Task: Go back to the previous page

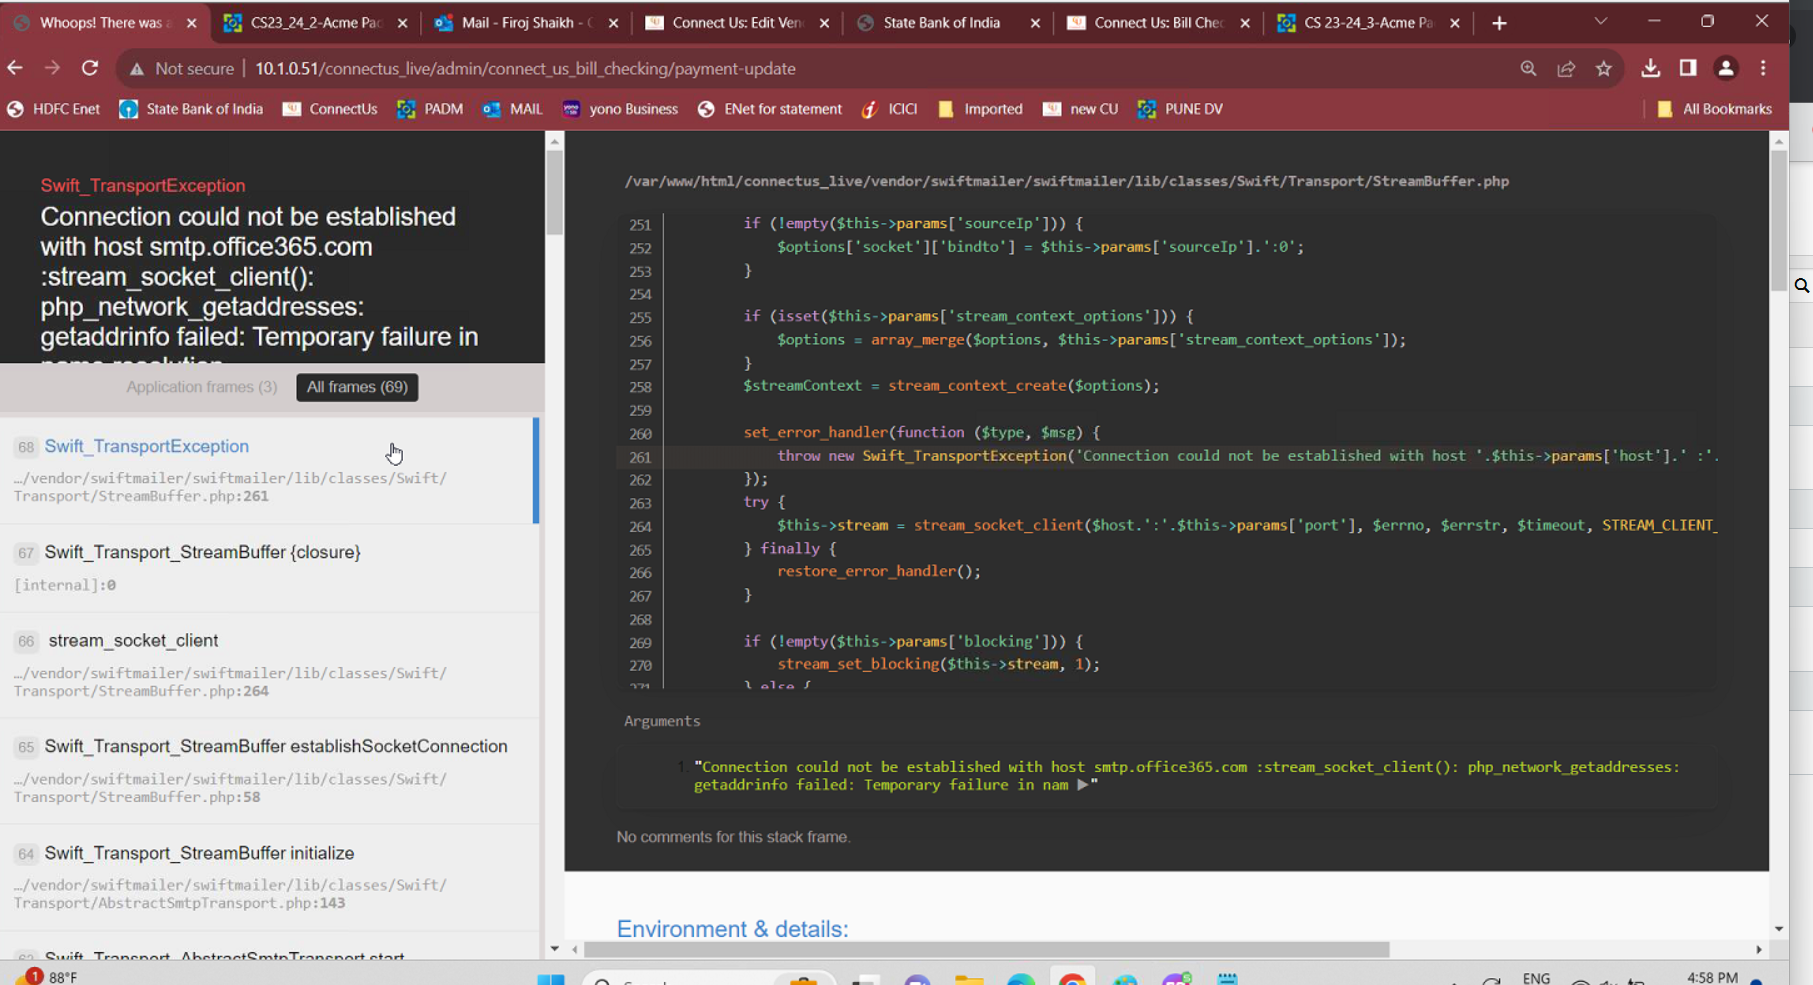Action: tap(15, 68)
